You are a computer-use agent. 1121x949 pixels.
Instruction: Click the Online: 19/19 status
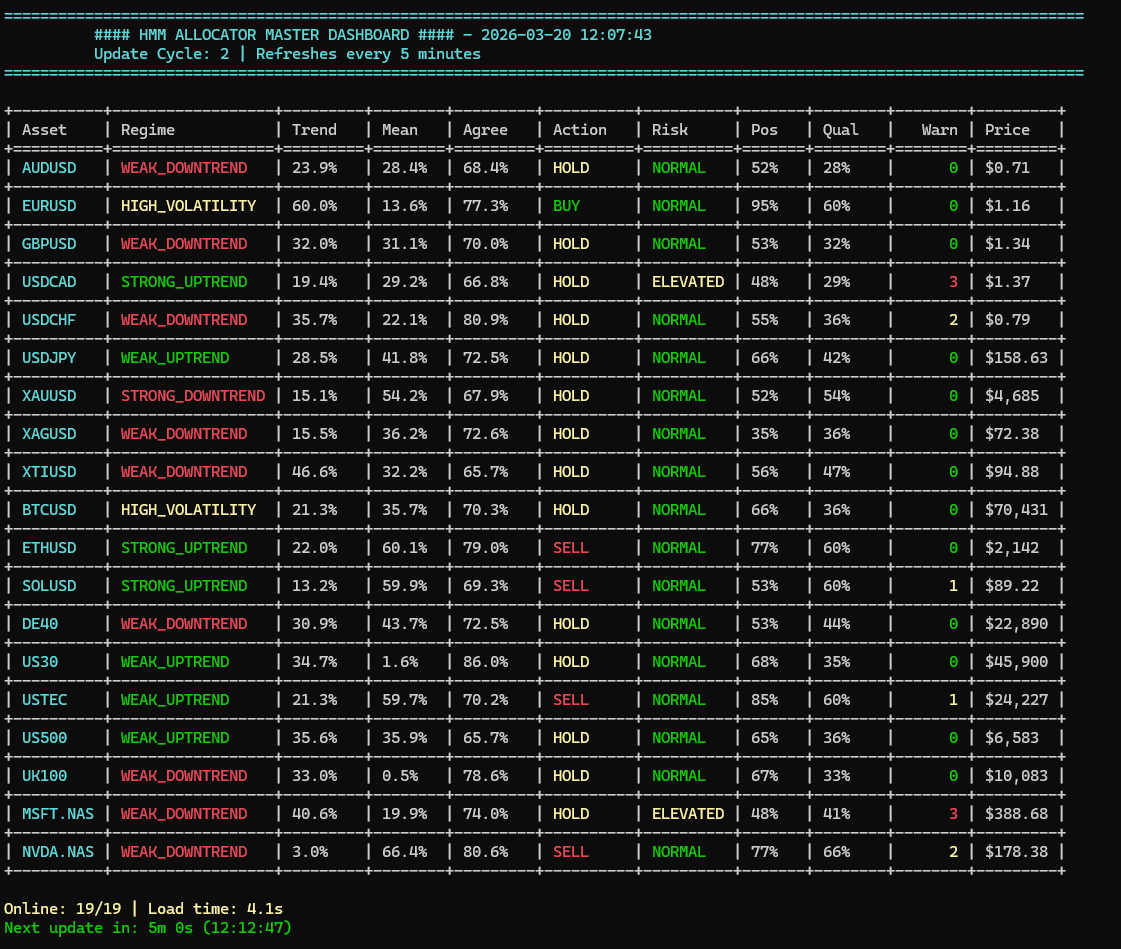62,909
